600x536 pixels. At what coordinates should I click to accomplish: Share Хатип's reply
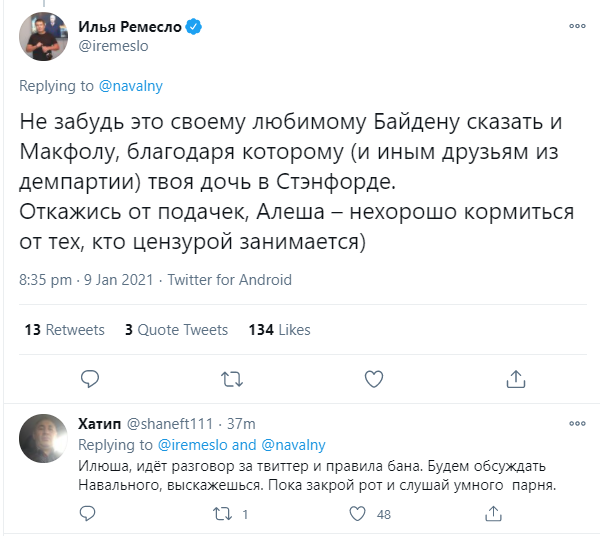pyautogui.click(x=490, y=514)
